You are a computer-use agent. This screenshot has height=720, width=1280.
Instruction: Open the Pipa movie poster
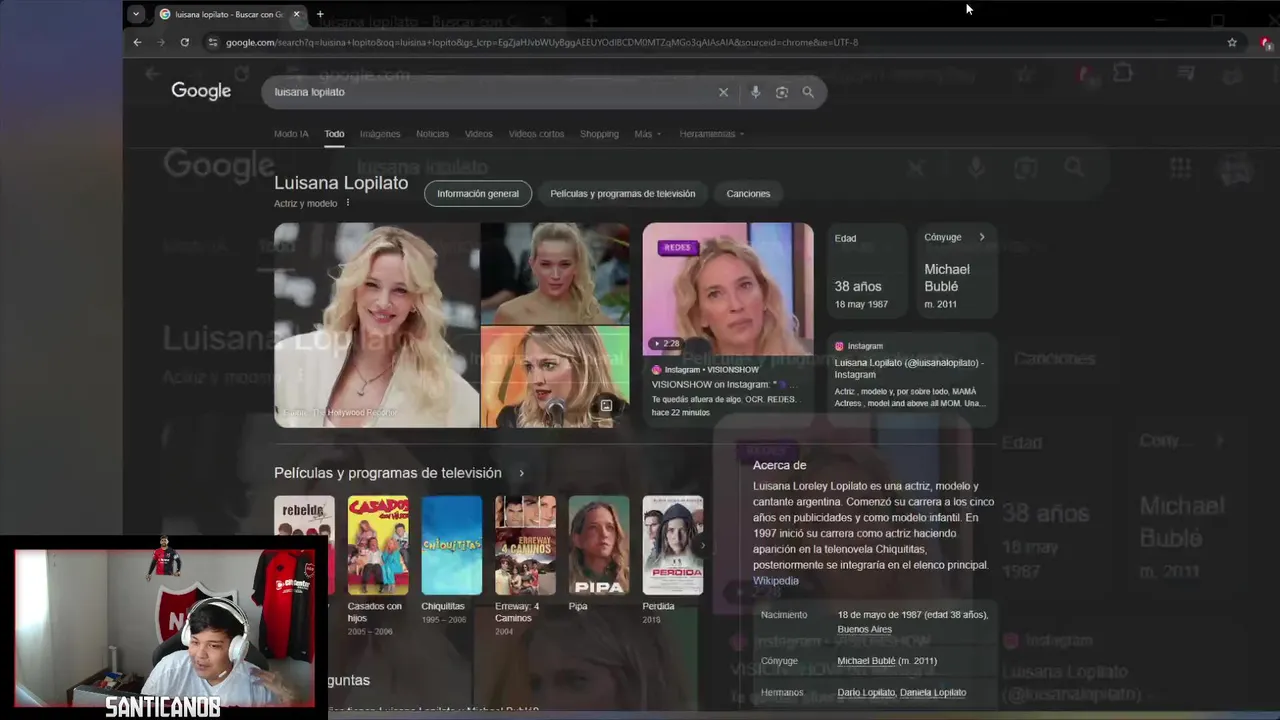(x=599, y=545)
